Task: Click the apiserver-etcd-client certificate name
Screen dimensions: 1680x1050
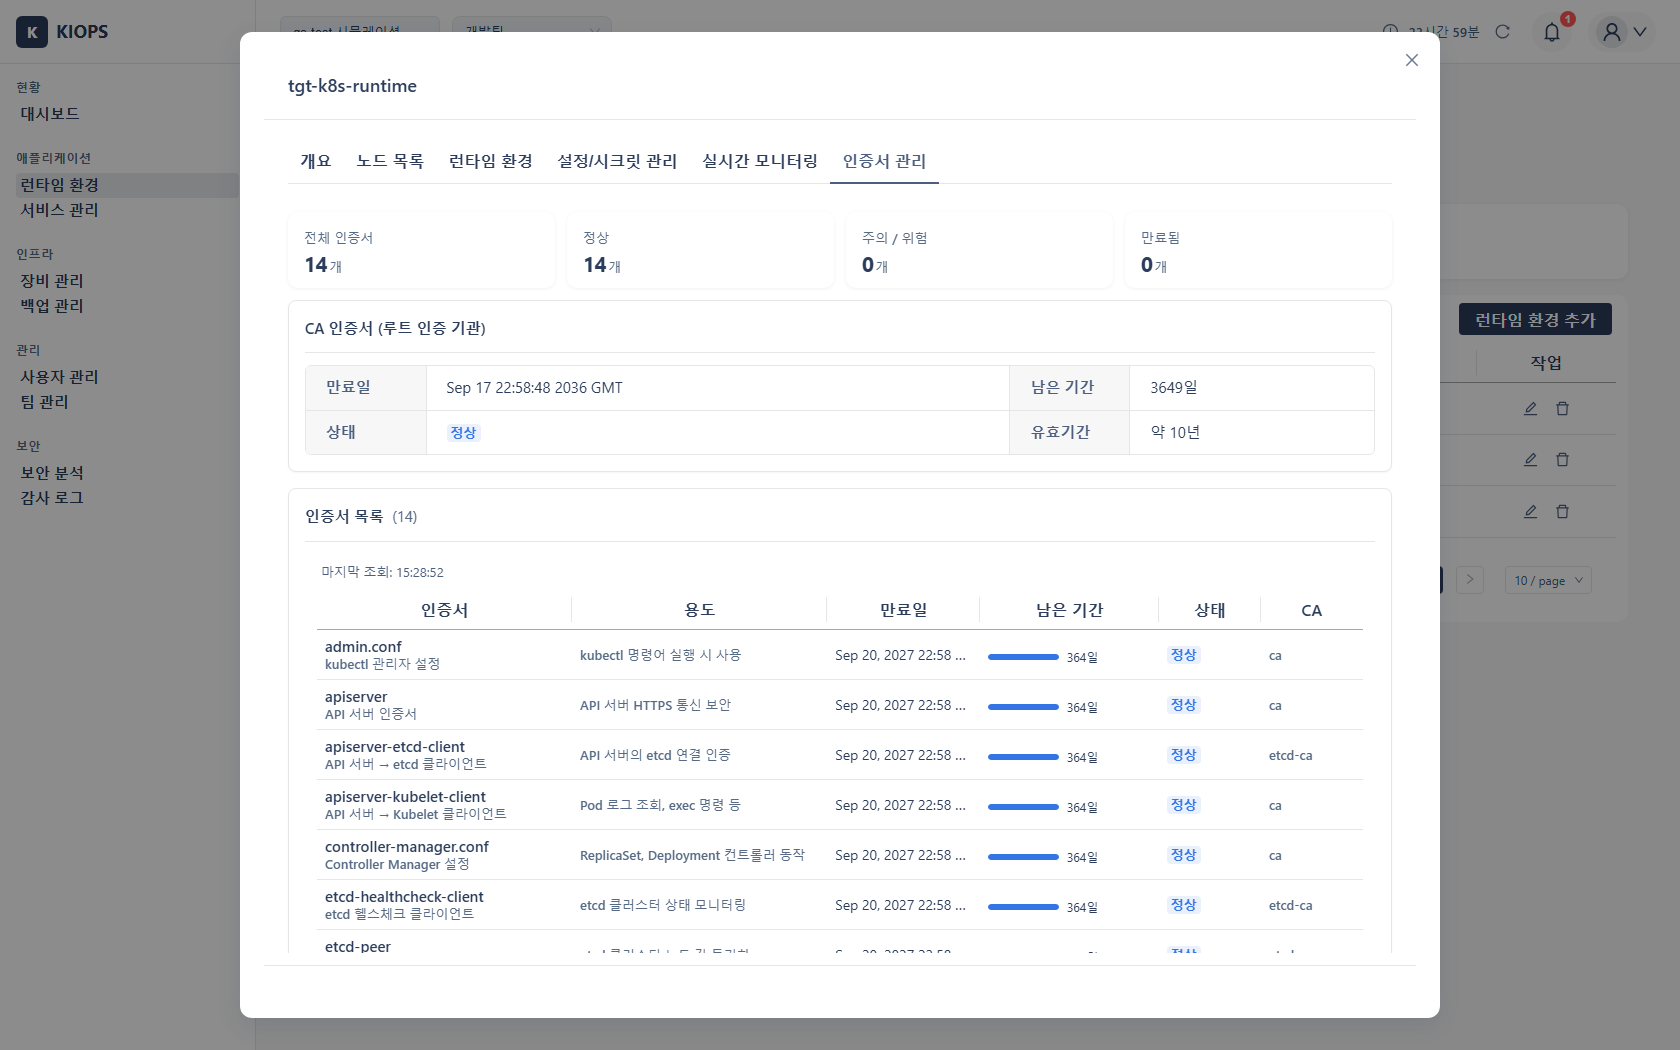Action: coord(395,747)
